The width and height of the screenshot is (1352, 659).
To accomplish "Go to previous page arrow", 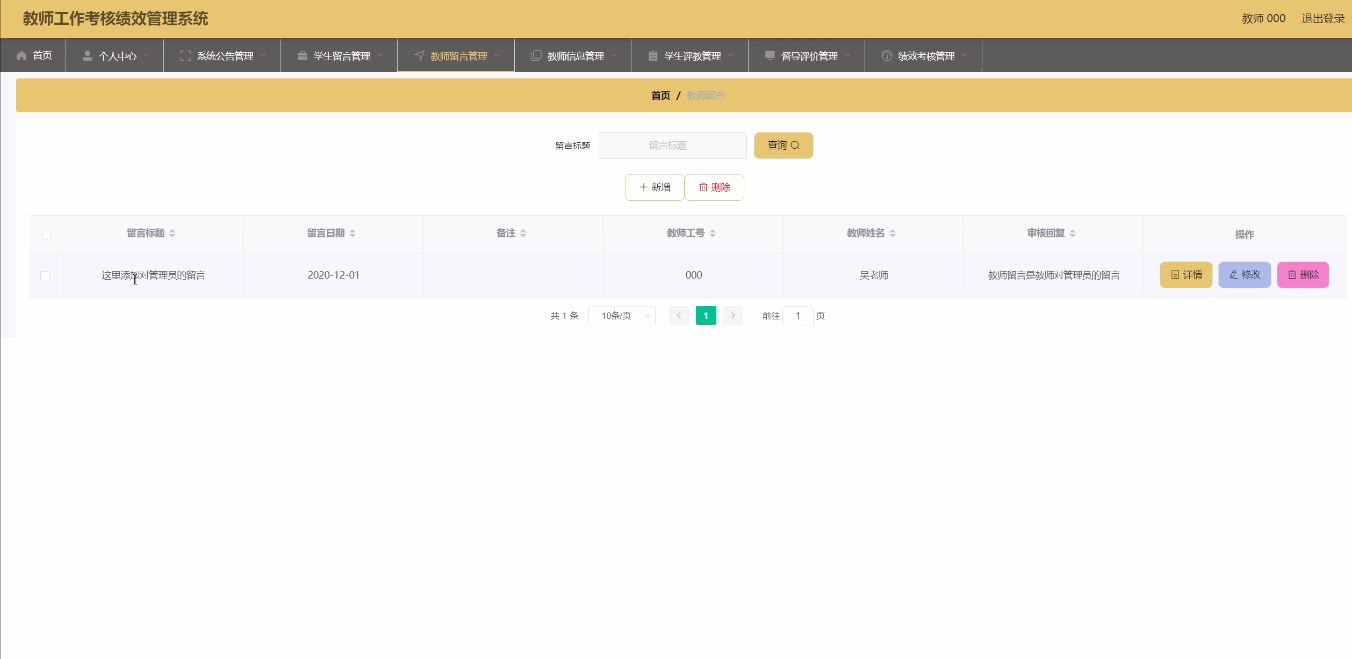I will 679,316.
